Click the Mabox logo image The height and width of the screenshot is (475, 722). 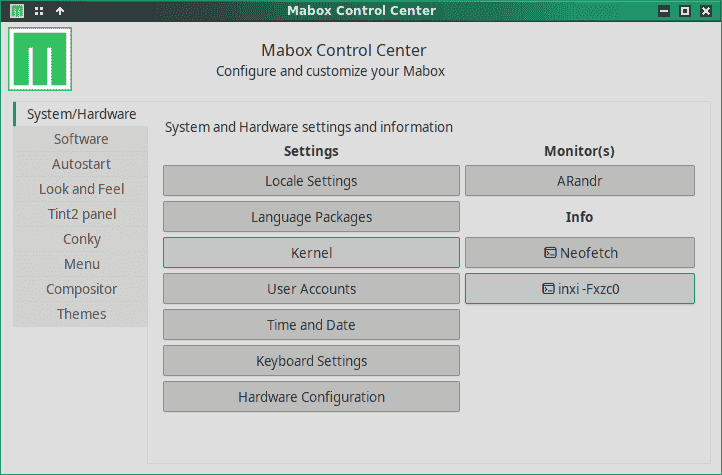(x=41, y=60)
